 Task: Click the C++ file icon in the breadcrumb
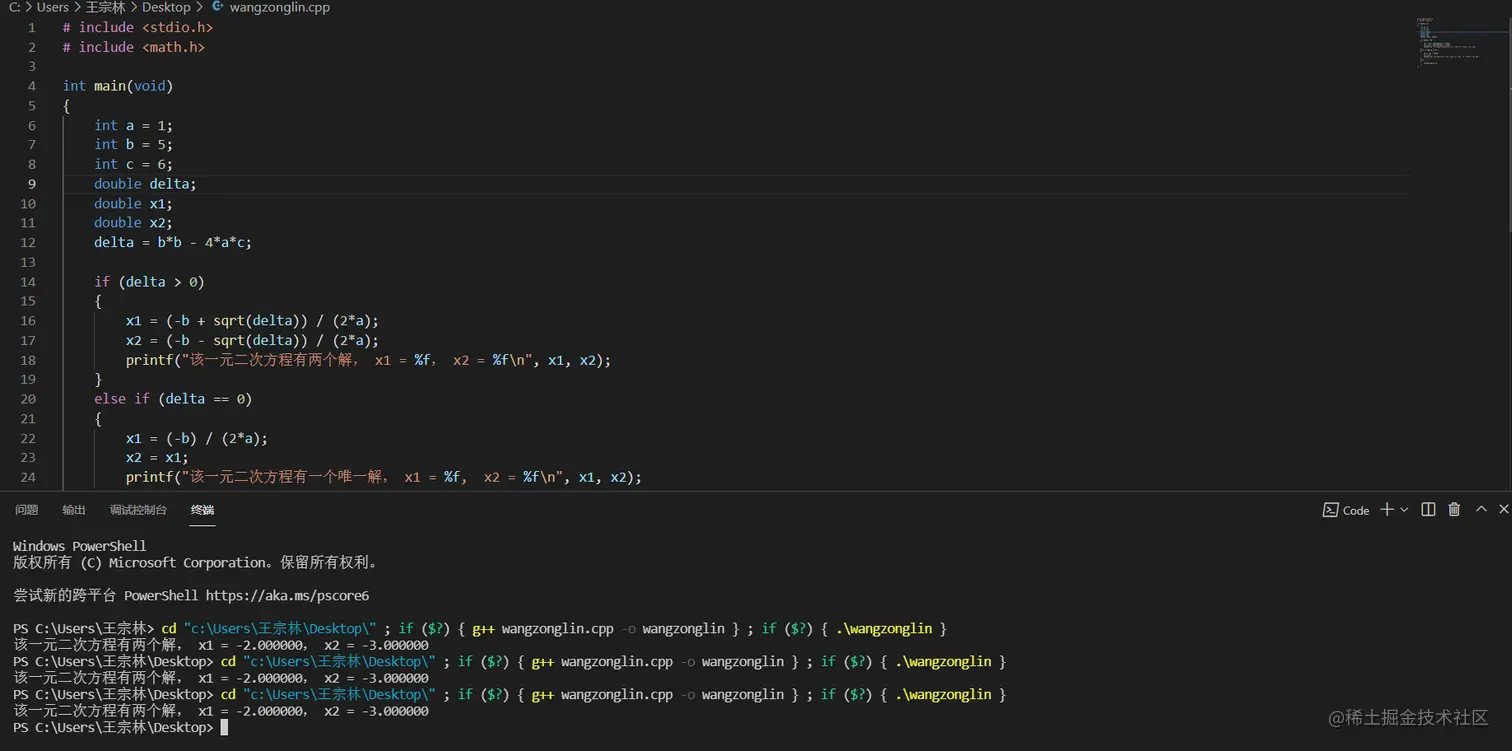coord(219,7)
